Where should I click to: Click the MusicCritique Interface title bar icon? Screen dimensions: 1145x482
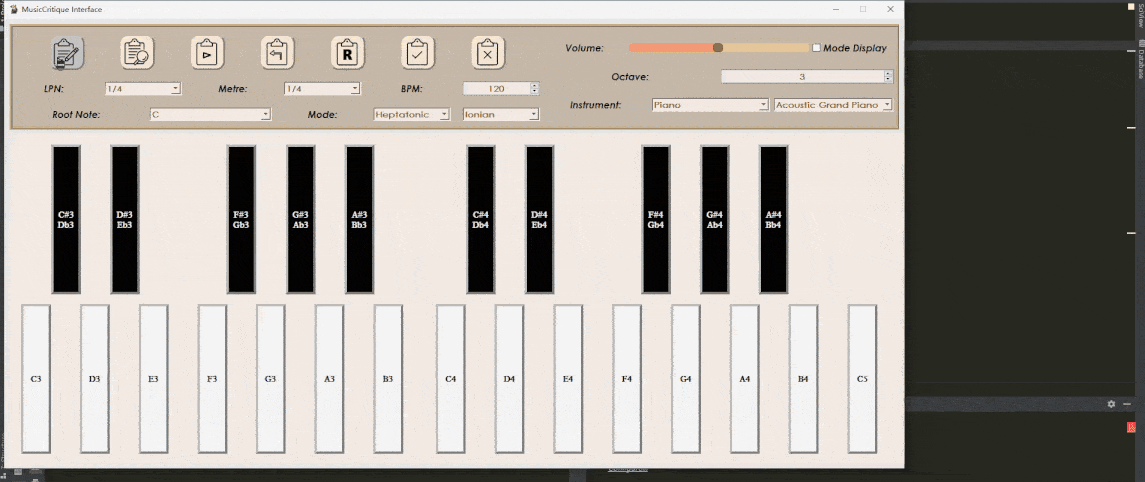[13, 9]
